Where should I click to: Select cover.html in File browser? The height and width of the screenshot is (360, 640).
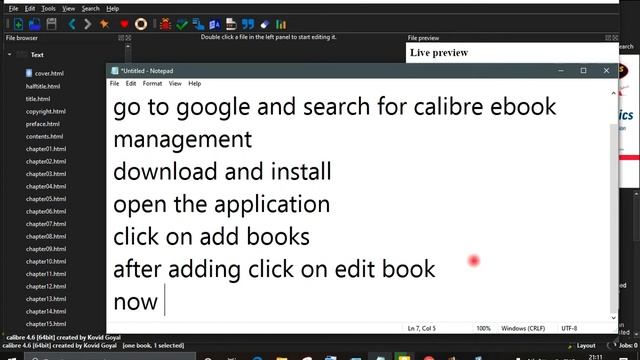click(x=49, y=73)
